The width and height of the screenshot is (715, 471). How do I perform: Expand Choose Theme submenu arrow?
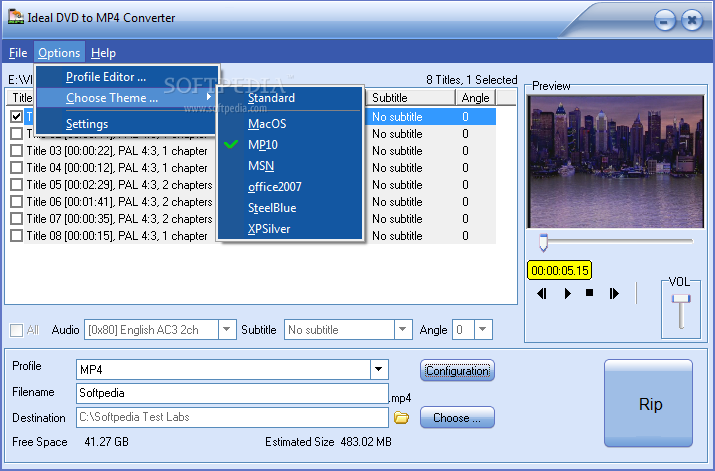[209, 97]
